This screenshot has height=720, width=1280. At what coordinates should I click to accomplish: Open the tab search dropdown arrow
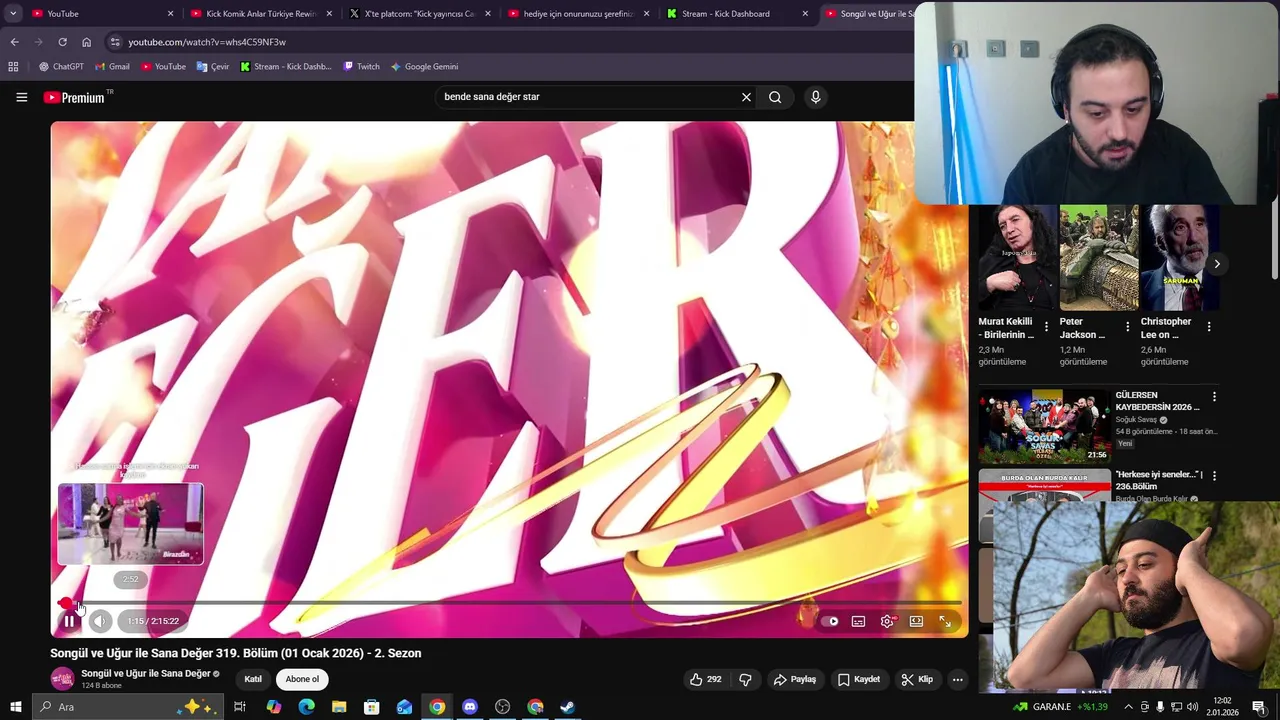14,13
